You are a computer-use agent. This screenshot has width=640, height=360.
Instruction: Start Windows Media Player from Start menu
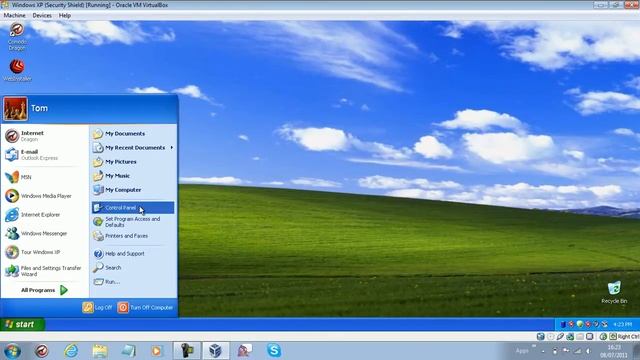(44, 196)
